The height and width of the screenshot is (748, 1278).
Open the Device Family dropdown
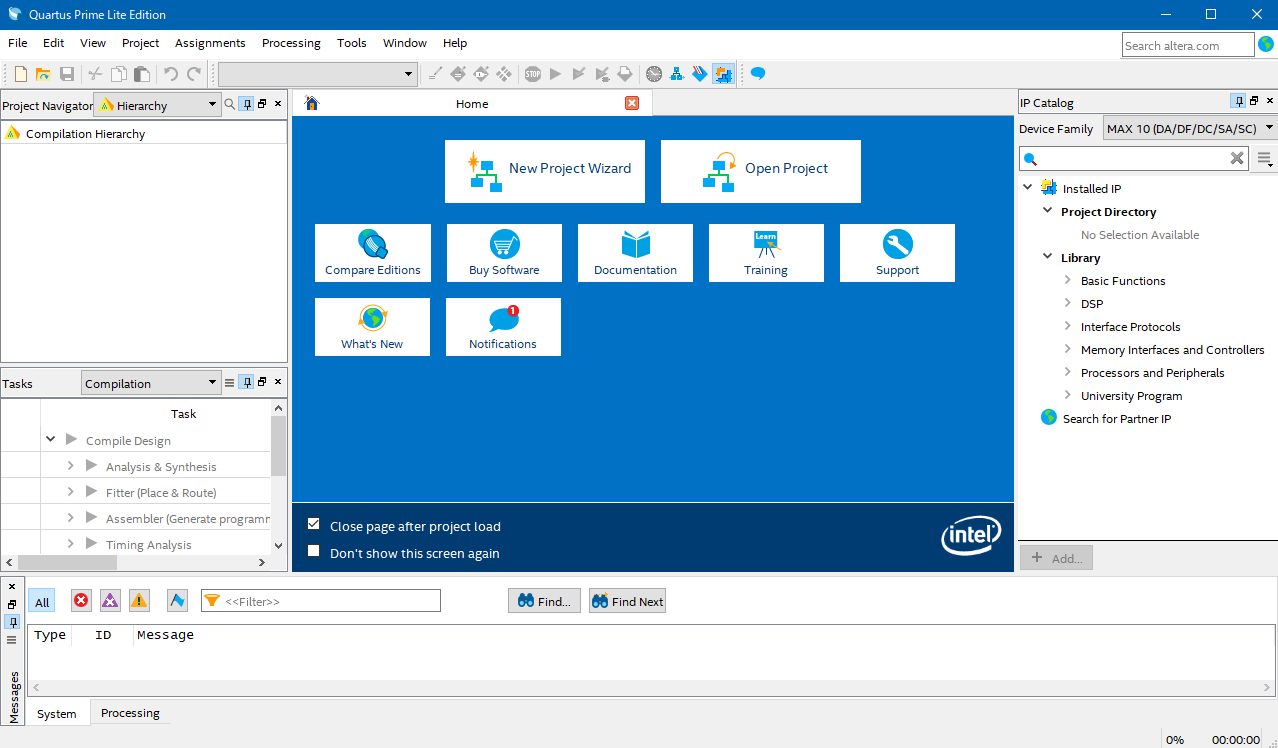click(x=1190, y=128)
